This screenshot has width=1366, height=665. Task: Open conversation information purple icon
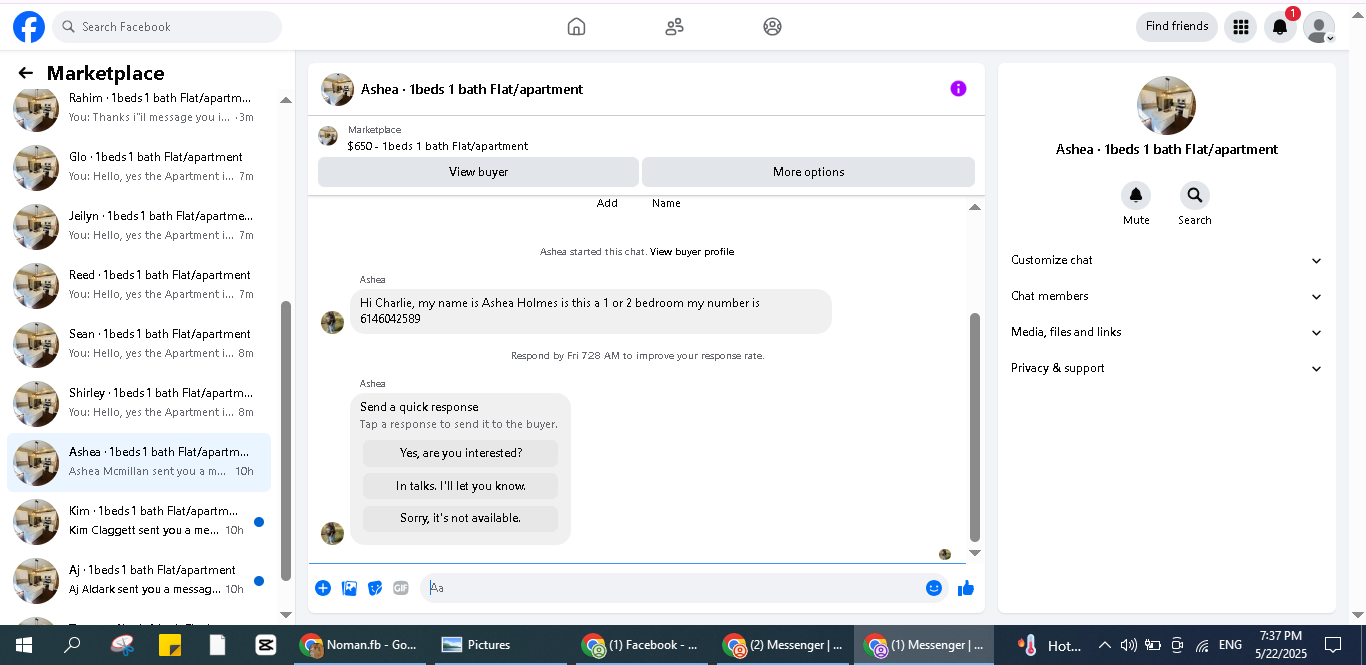pyautogui.click(x=958, y=89)
